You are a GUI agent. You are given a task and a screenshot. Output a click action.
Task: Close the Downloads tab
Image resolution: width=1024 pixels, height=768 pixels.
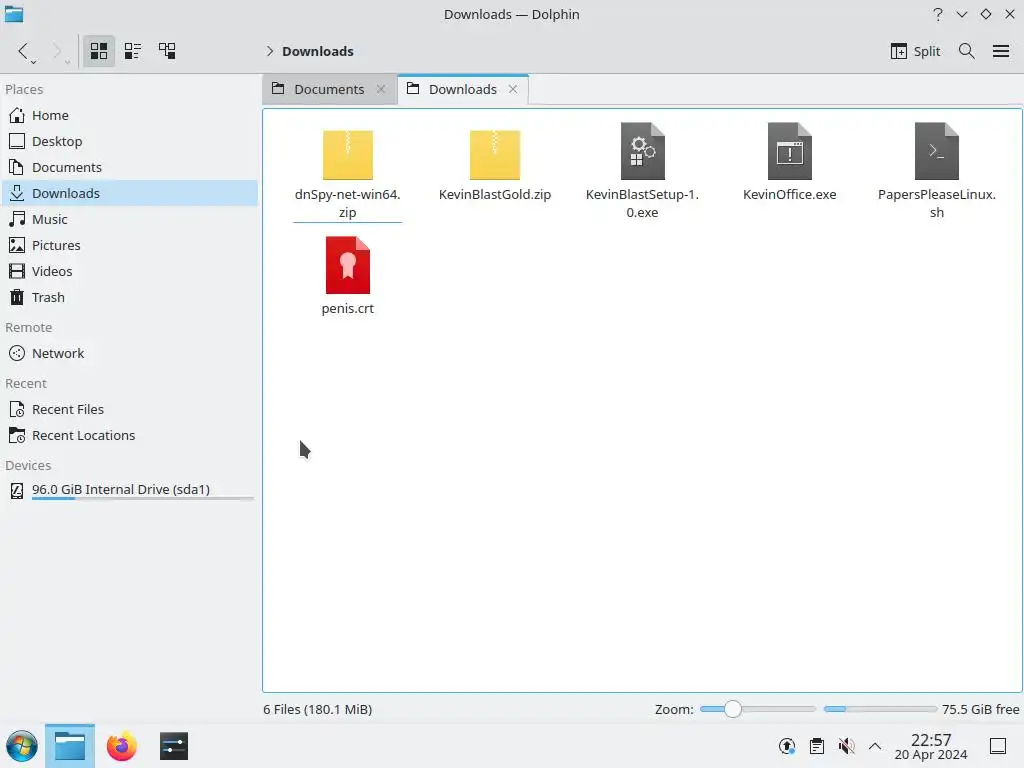click(x=513, y=89)
